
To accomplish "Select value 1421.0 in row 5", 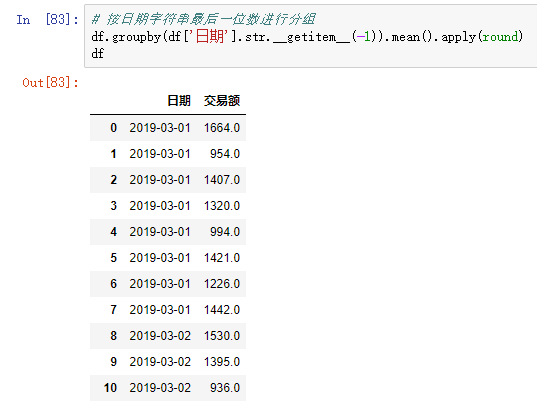I will click(222, 258).
